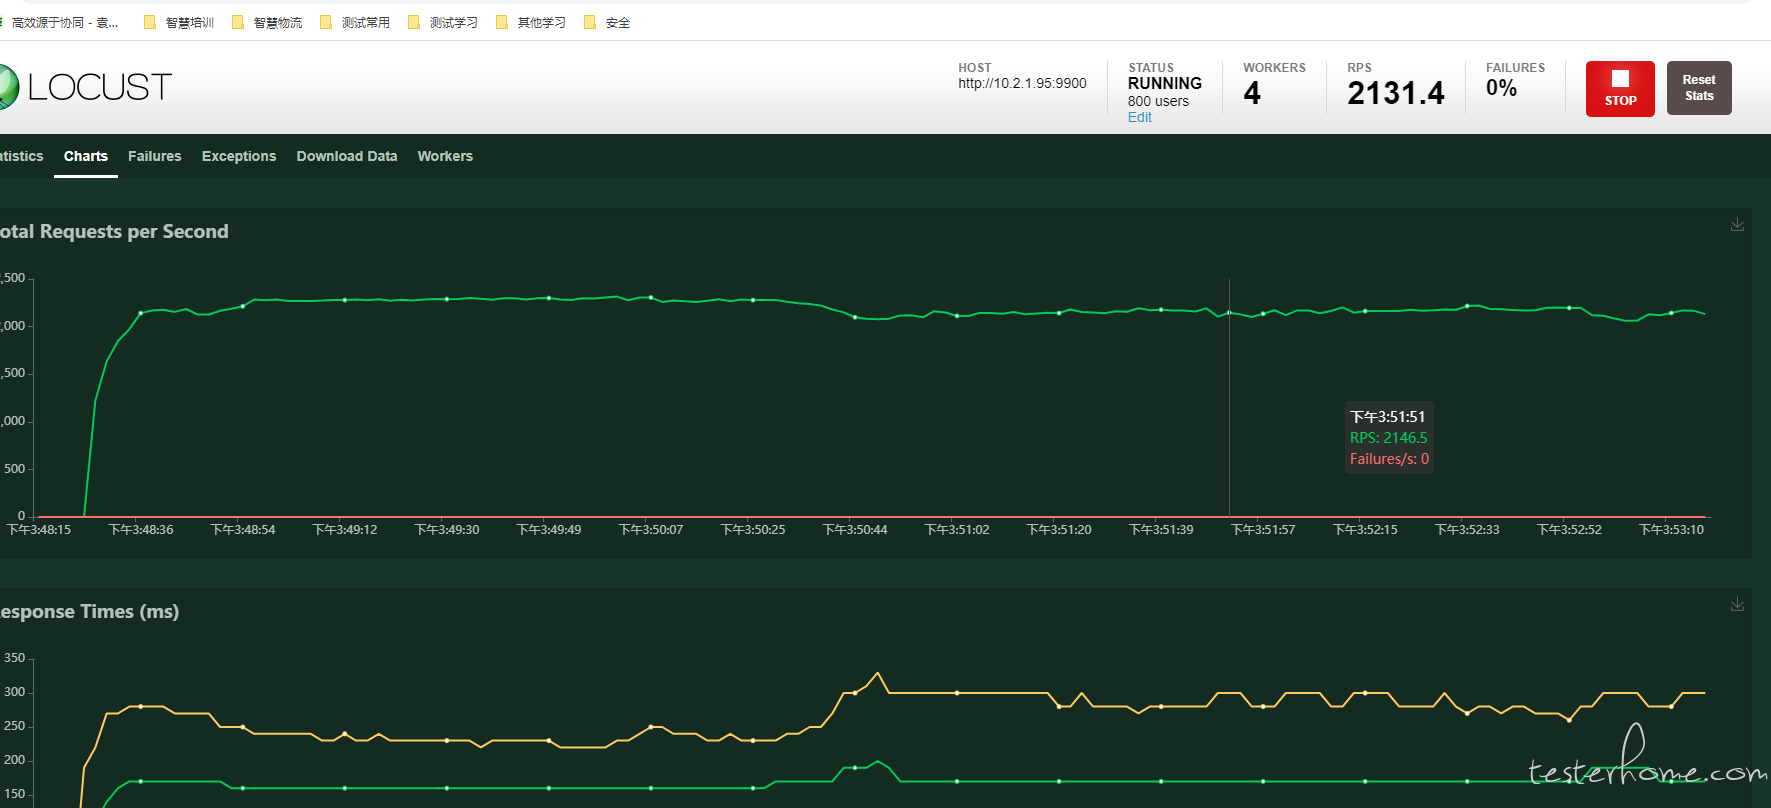Click the 下午3:50:44 axis label
The image size is (1771, 808).
(x=855, y=529)
